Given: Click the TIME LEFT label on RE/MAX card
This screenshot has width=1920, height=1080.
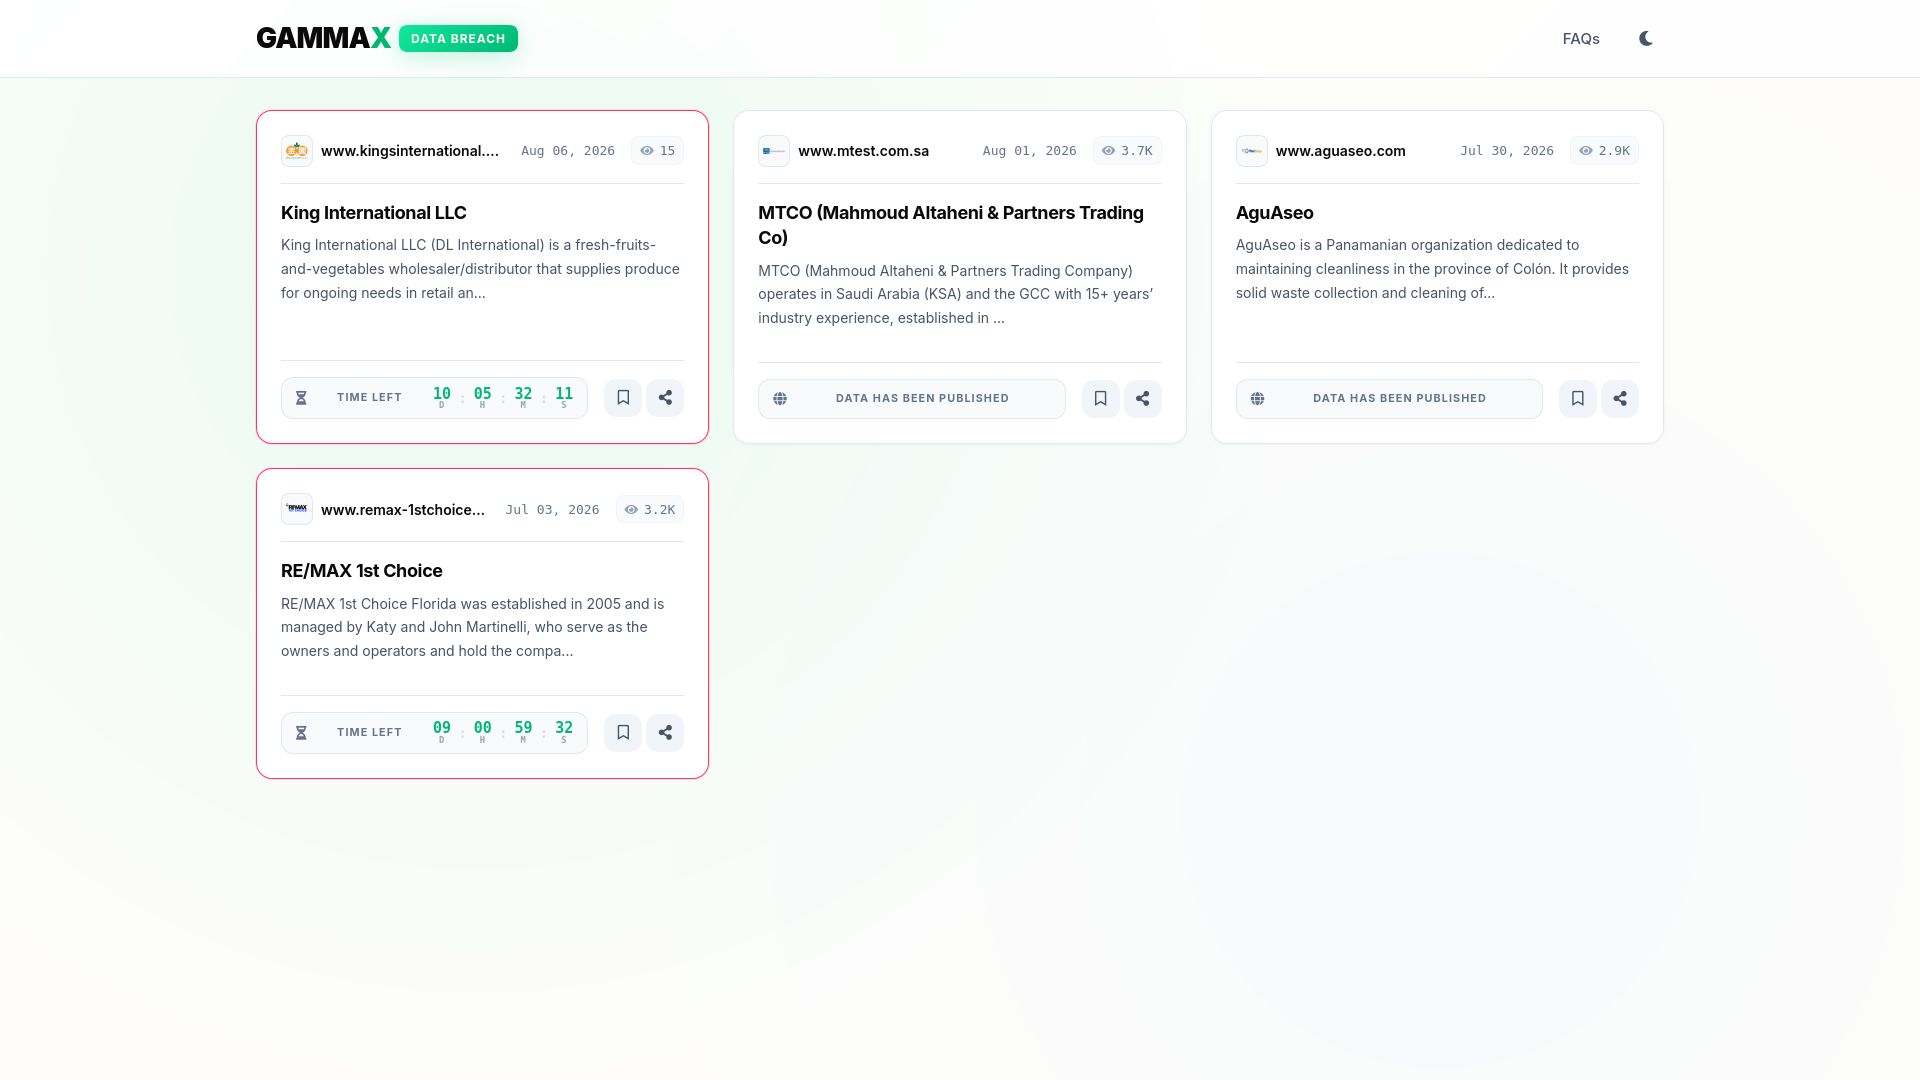Looking at the screenshot, I should (369, 732).
